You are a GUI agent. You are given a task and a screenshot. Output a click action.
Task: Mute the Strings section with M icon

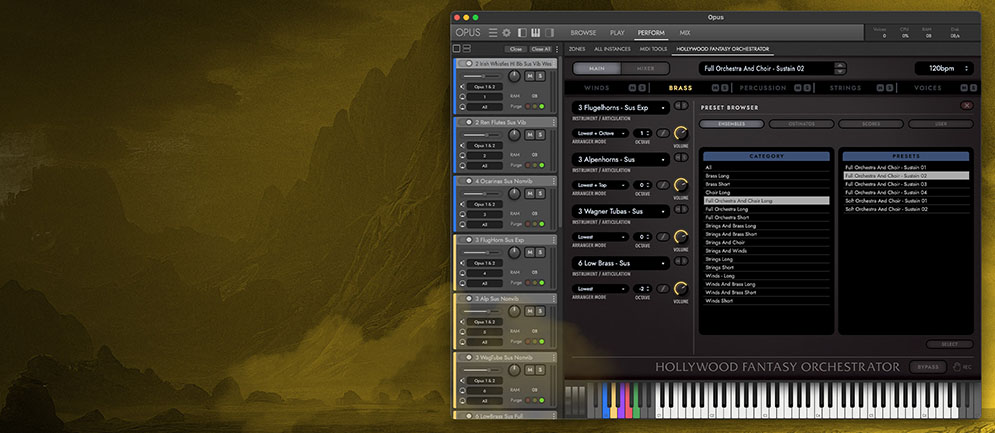881,88
